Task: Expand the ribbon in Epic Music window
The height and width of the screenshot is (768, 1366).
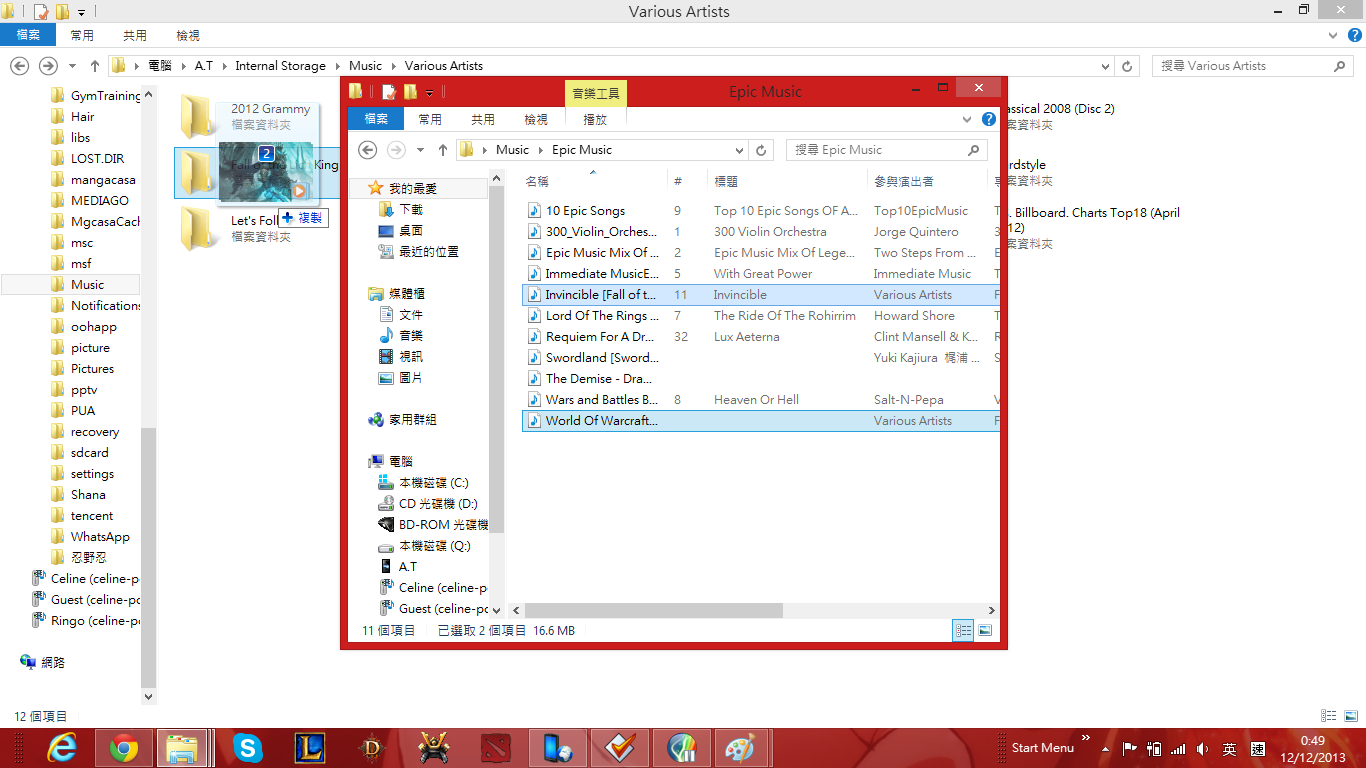Action: click(967, 119)
